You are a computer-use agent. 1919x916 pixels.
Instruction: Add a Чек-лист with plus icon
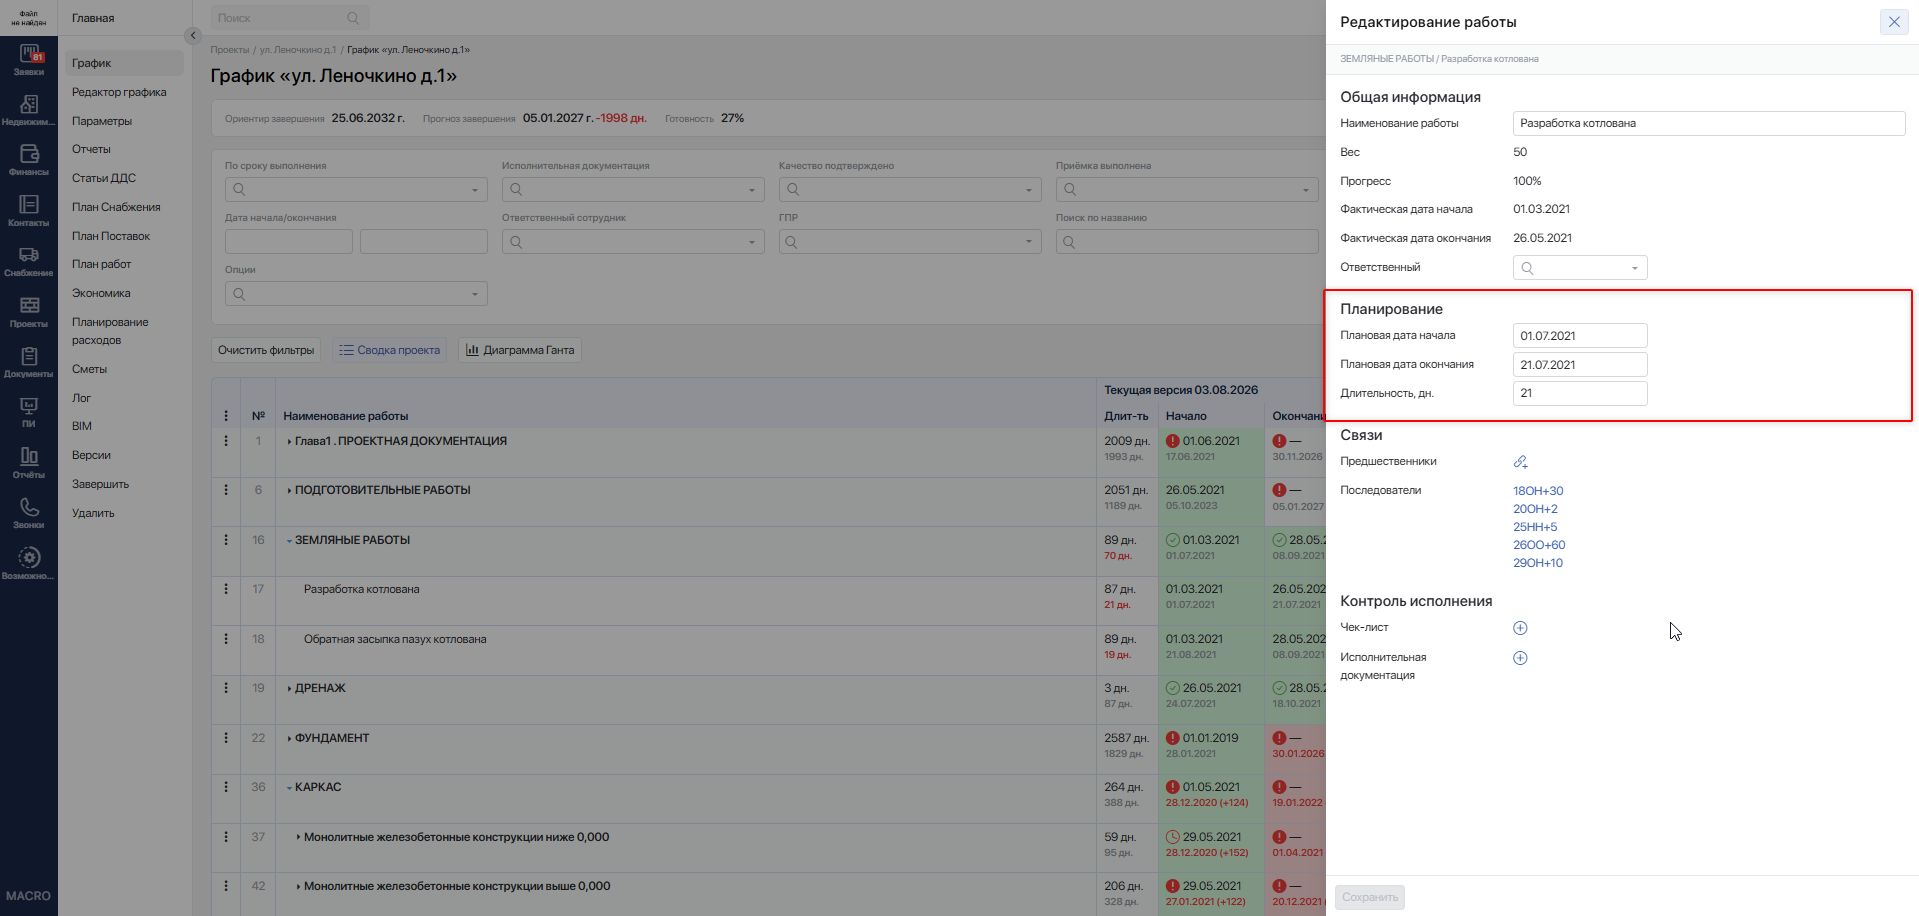click(1520, 628)
